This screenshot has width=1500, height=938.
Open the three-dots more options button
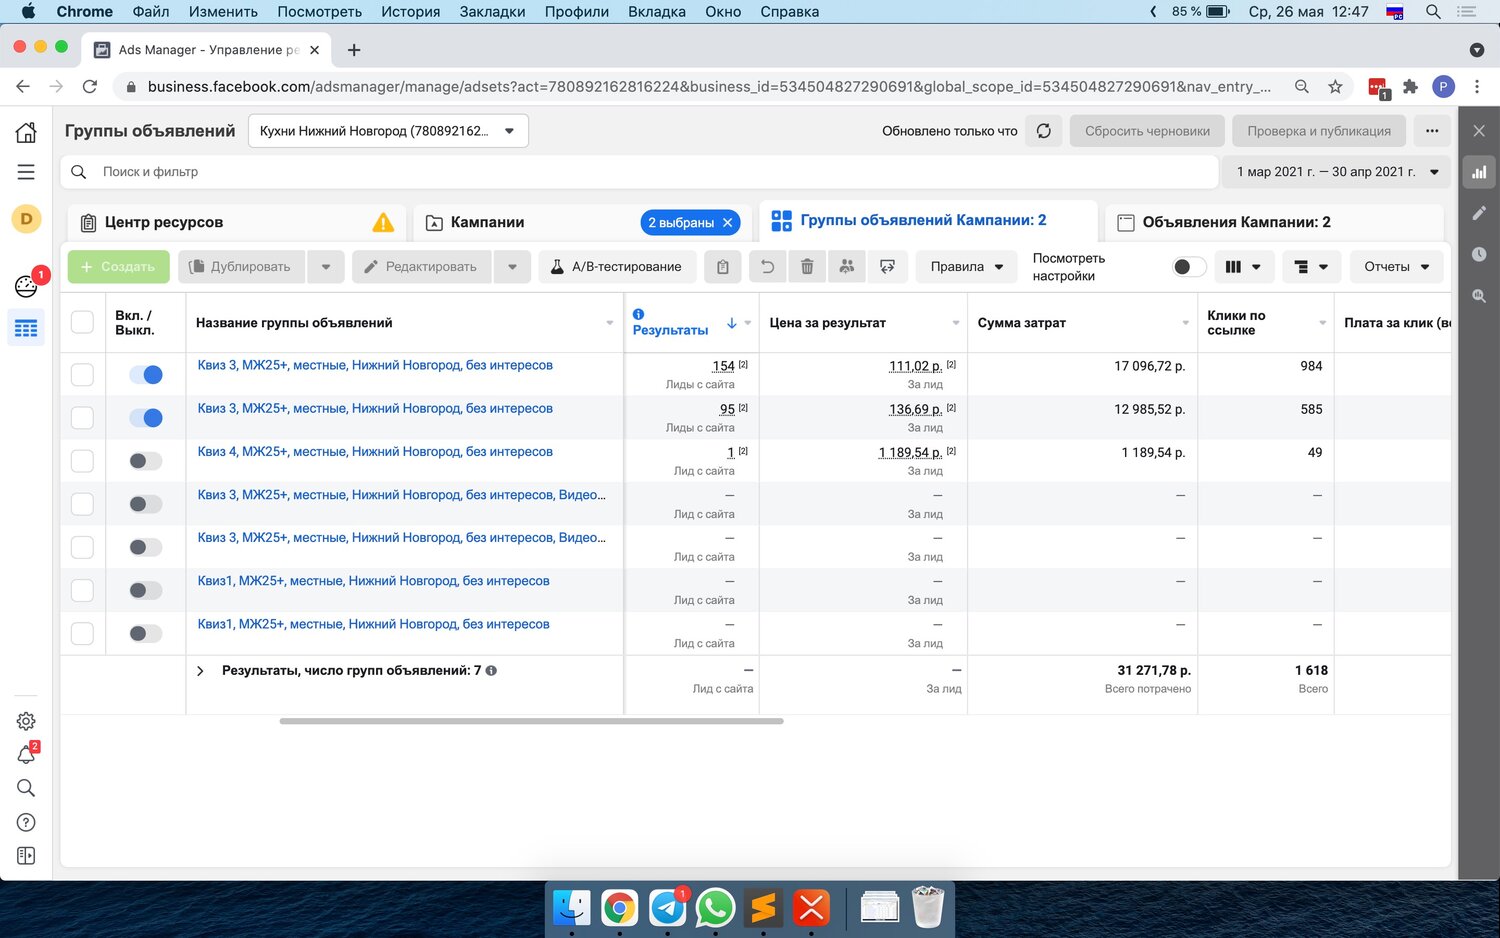pyautogui.click(x=1432, y=131)
